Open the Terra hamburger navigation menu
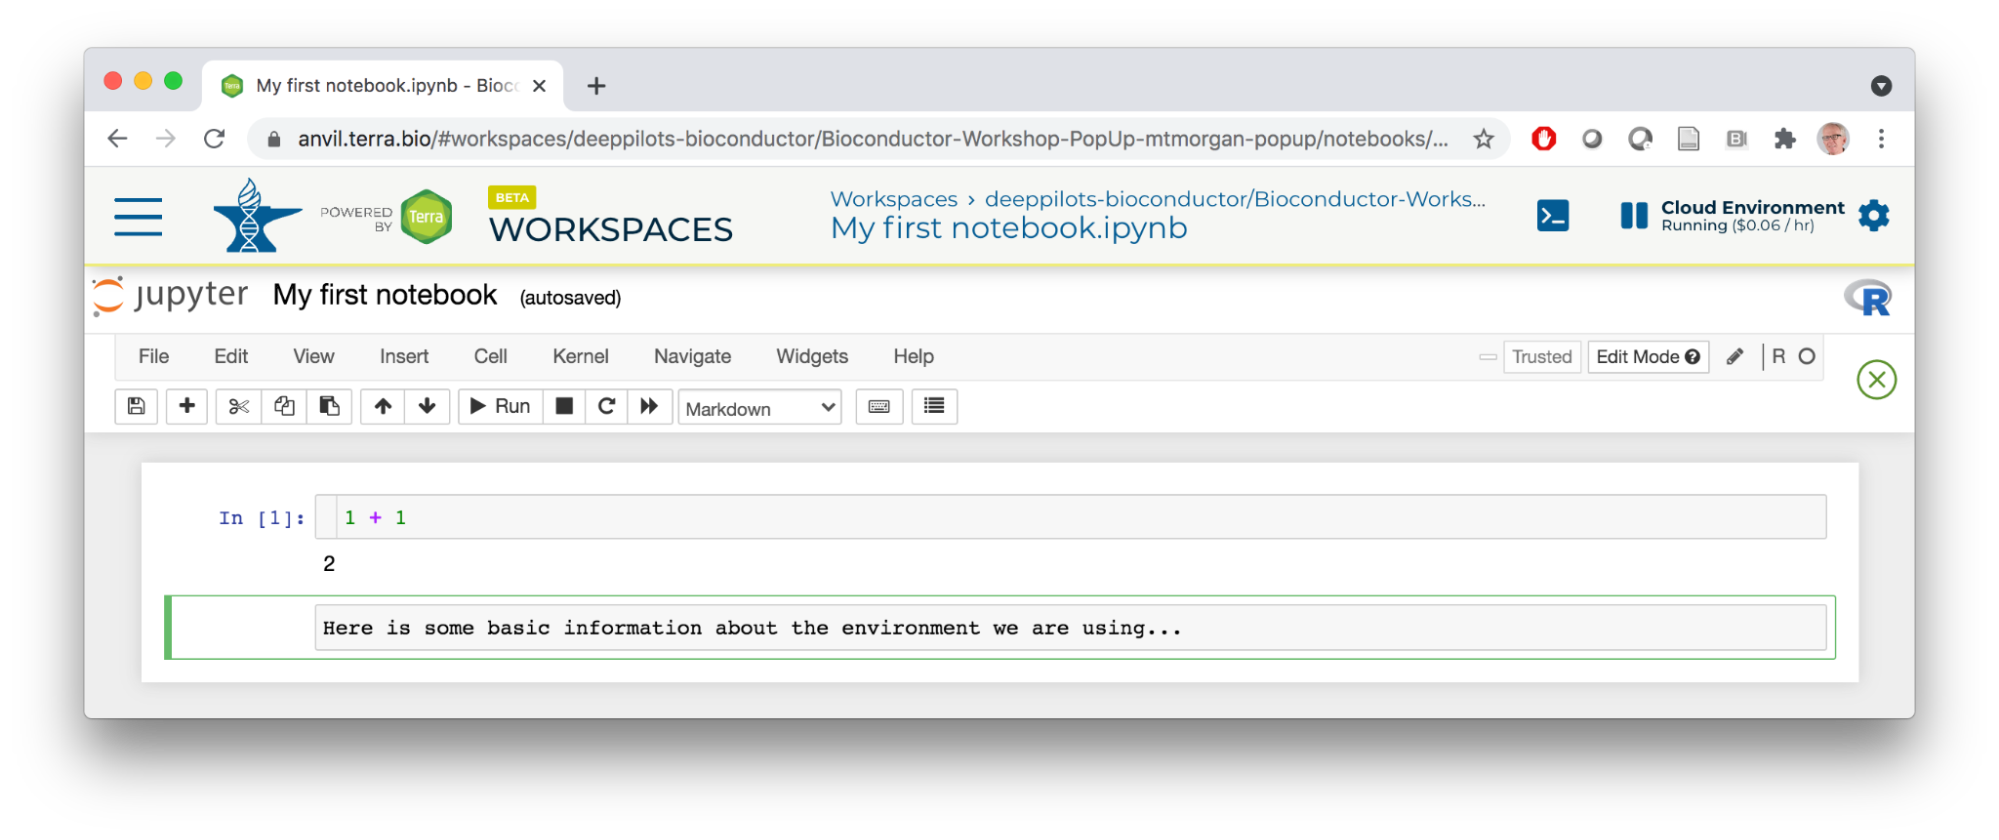Image resolution: width=1999 pixels, height=840 pixels. [138, 217]
